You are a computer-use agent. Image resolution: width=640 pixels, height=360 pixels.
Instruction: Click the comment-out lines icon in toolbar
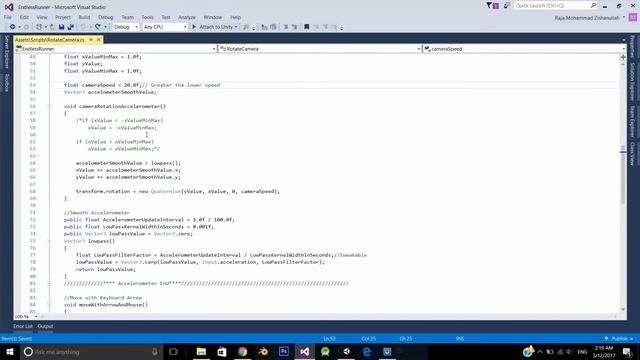point(286,27)
